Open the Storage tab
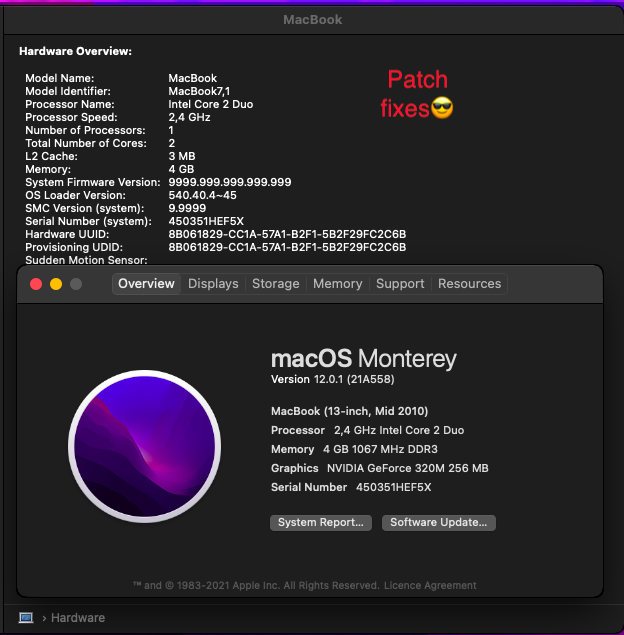 276,283
